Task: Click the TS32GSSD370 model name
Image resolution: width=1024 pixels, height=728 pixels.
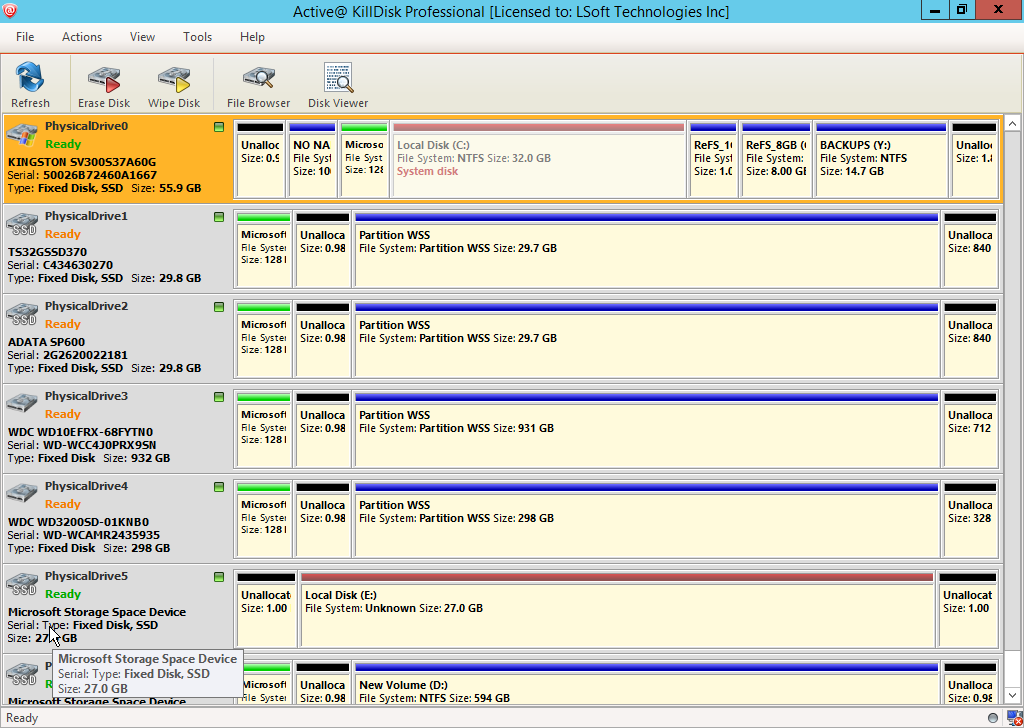Action: [47, 252]
